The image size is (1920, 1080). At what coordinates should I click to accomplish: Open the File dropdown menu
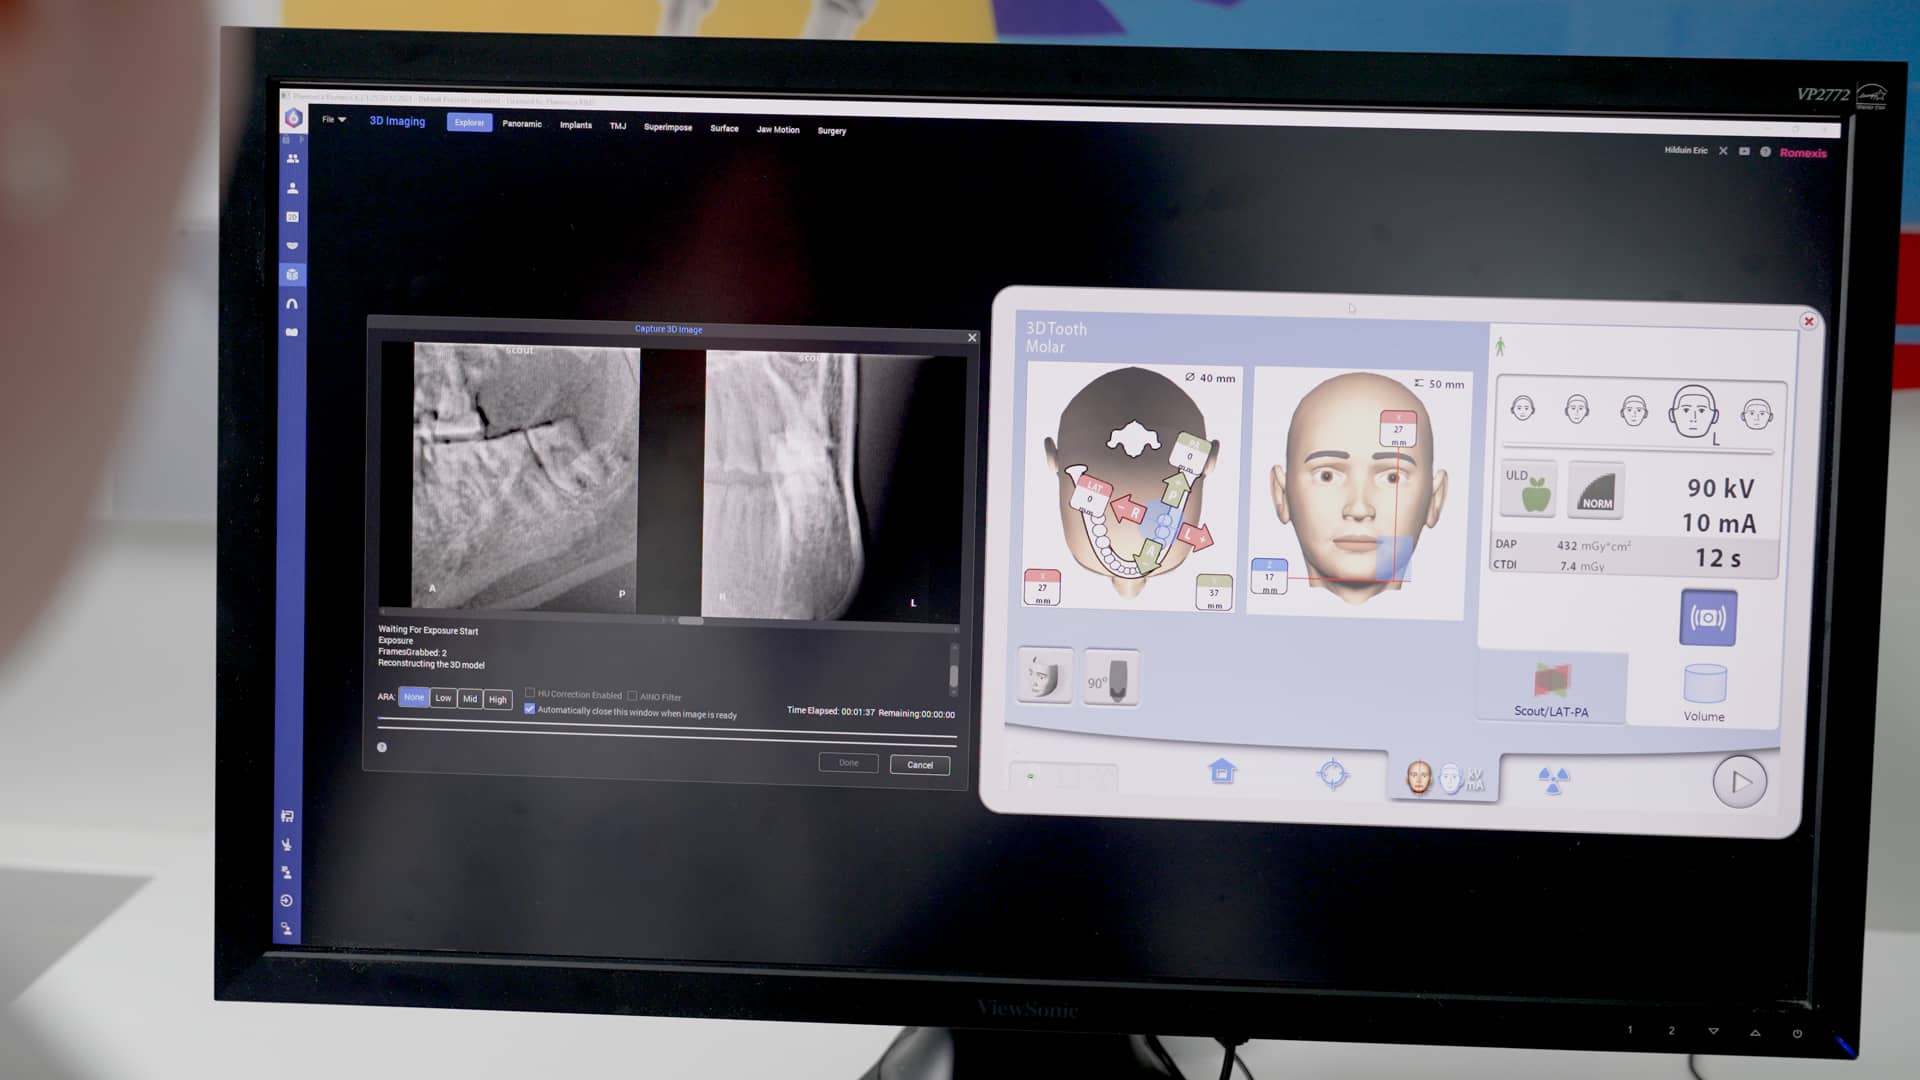point(333,120)
